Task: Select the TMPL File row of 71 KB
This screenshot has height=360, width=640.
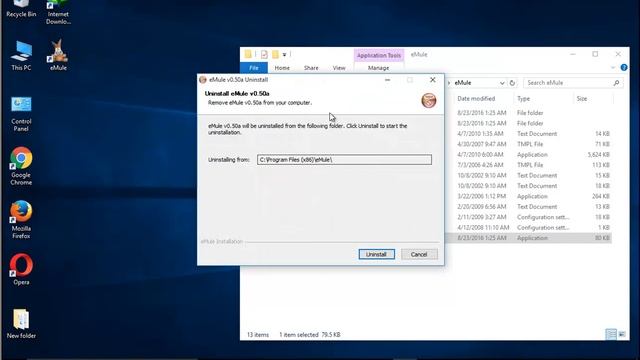Action: click(529, 144)
